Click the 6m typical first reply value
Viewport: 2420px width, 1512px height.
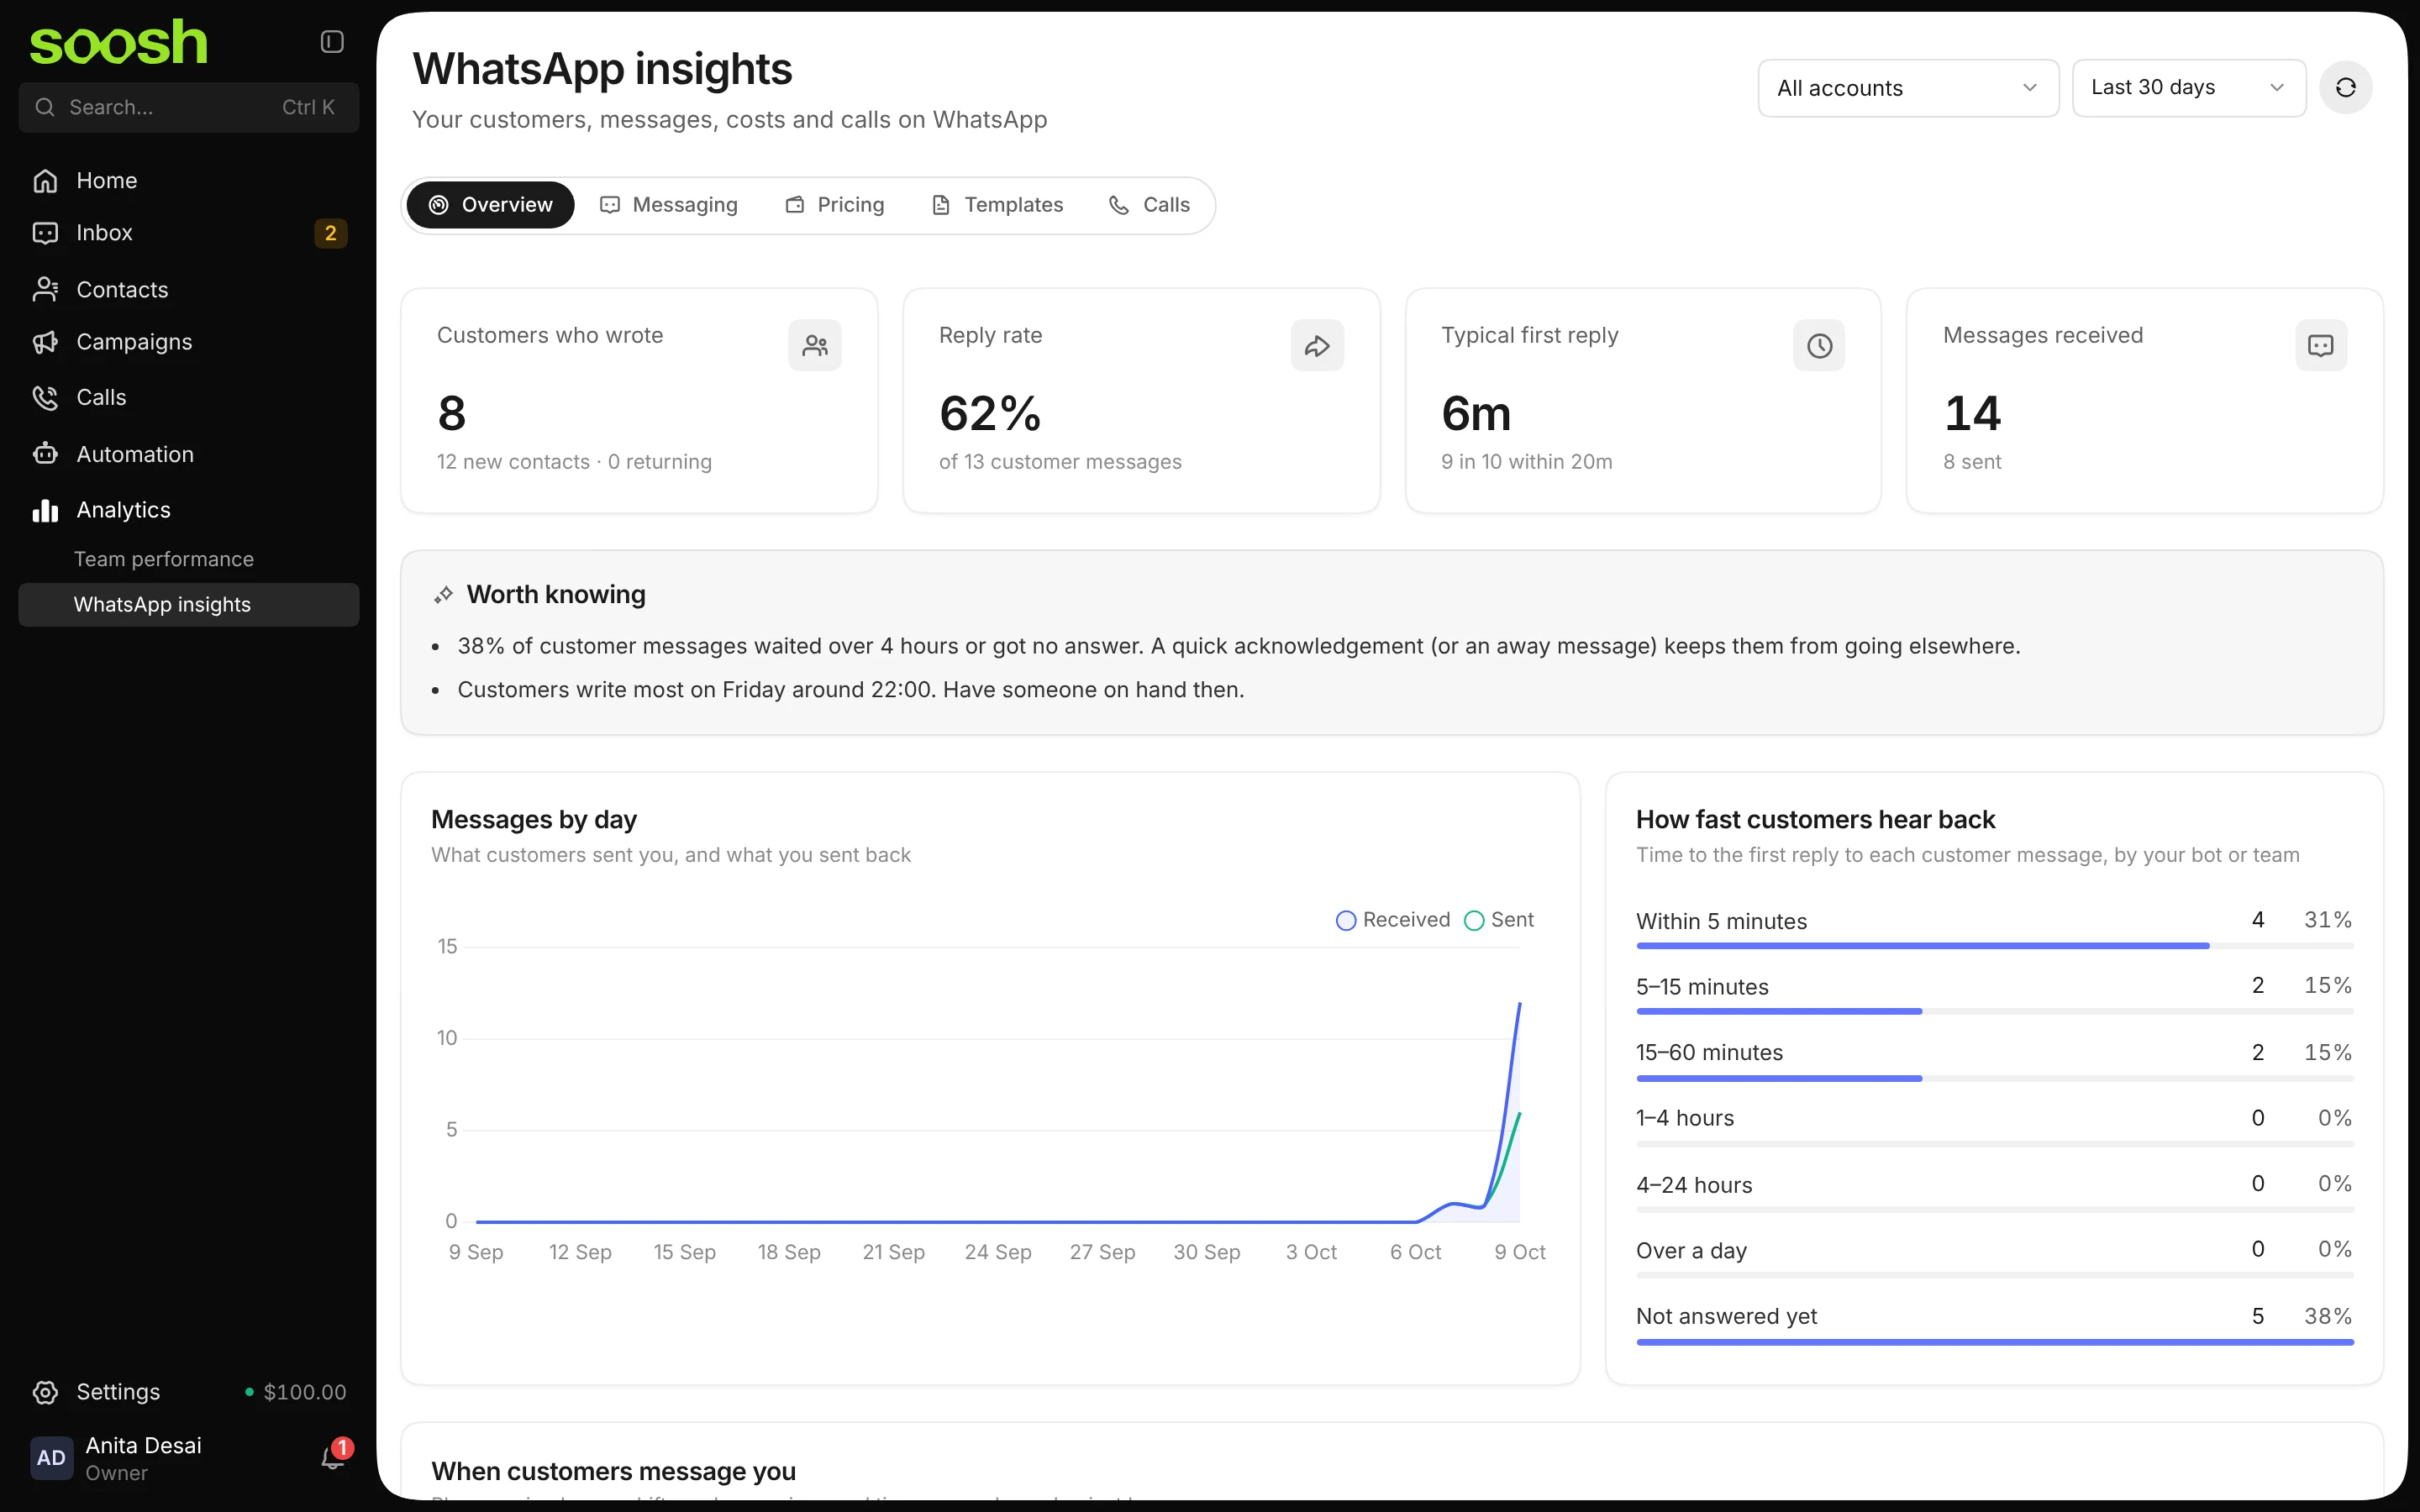(x=1476, y=414)
